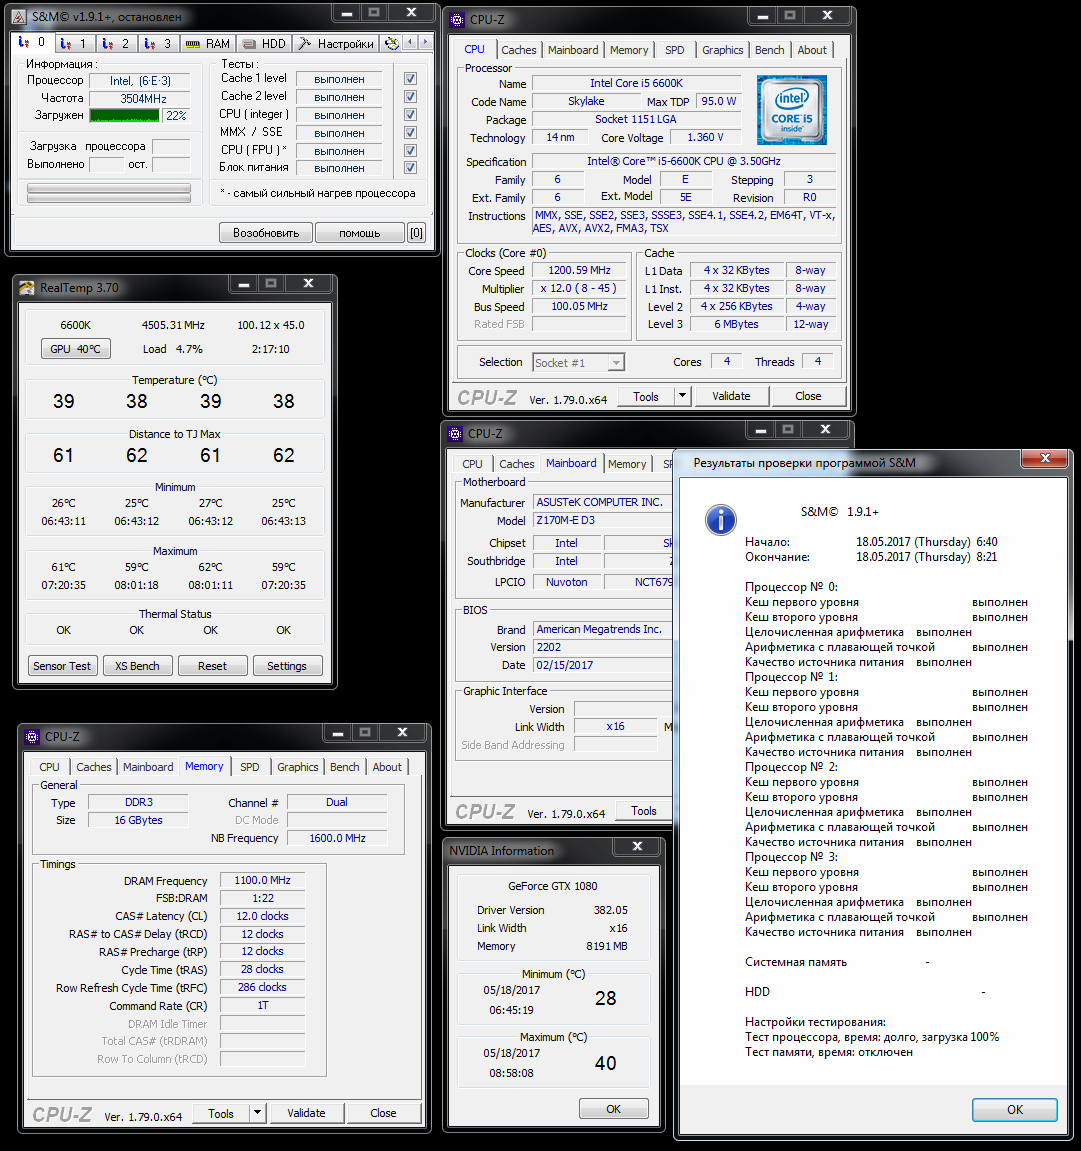Screen dimensions: 1081x1151
Task: Switch to processor 3 tab in S&M
Action: click(x=159, y=44)
